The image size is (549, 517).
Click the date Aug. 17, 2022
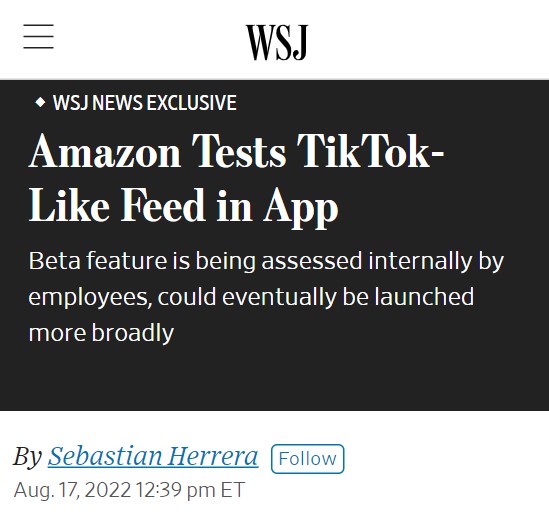point(72,490)
